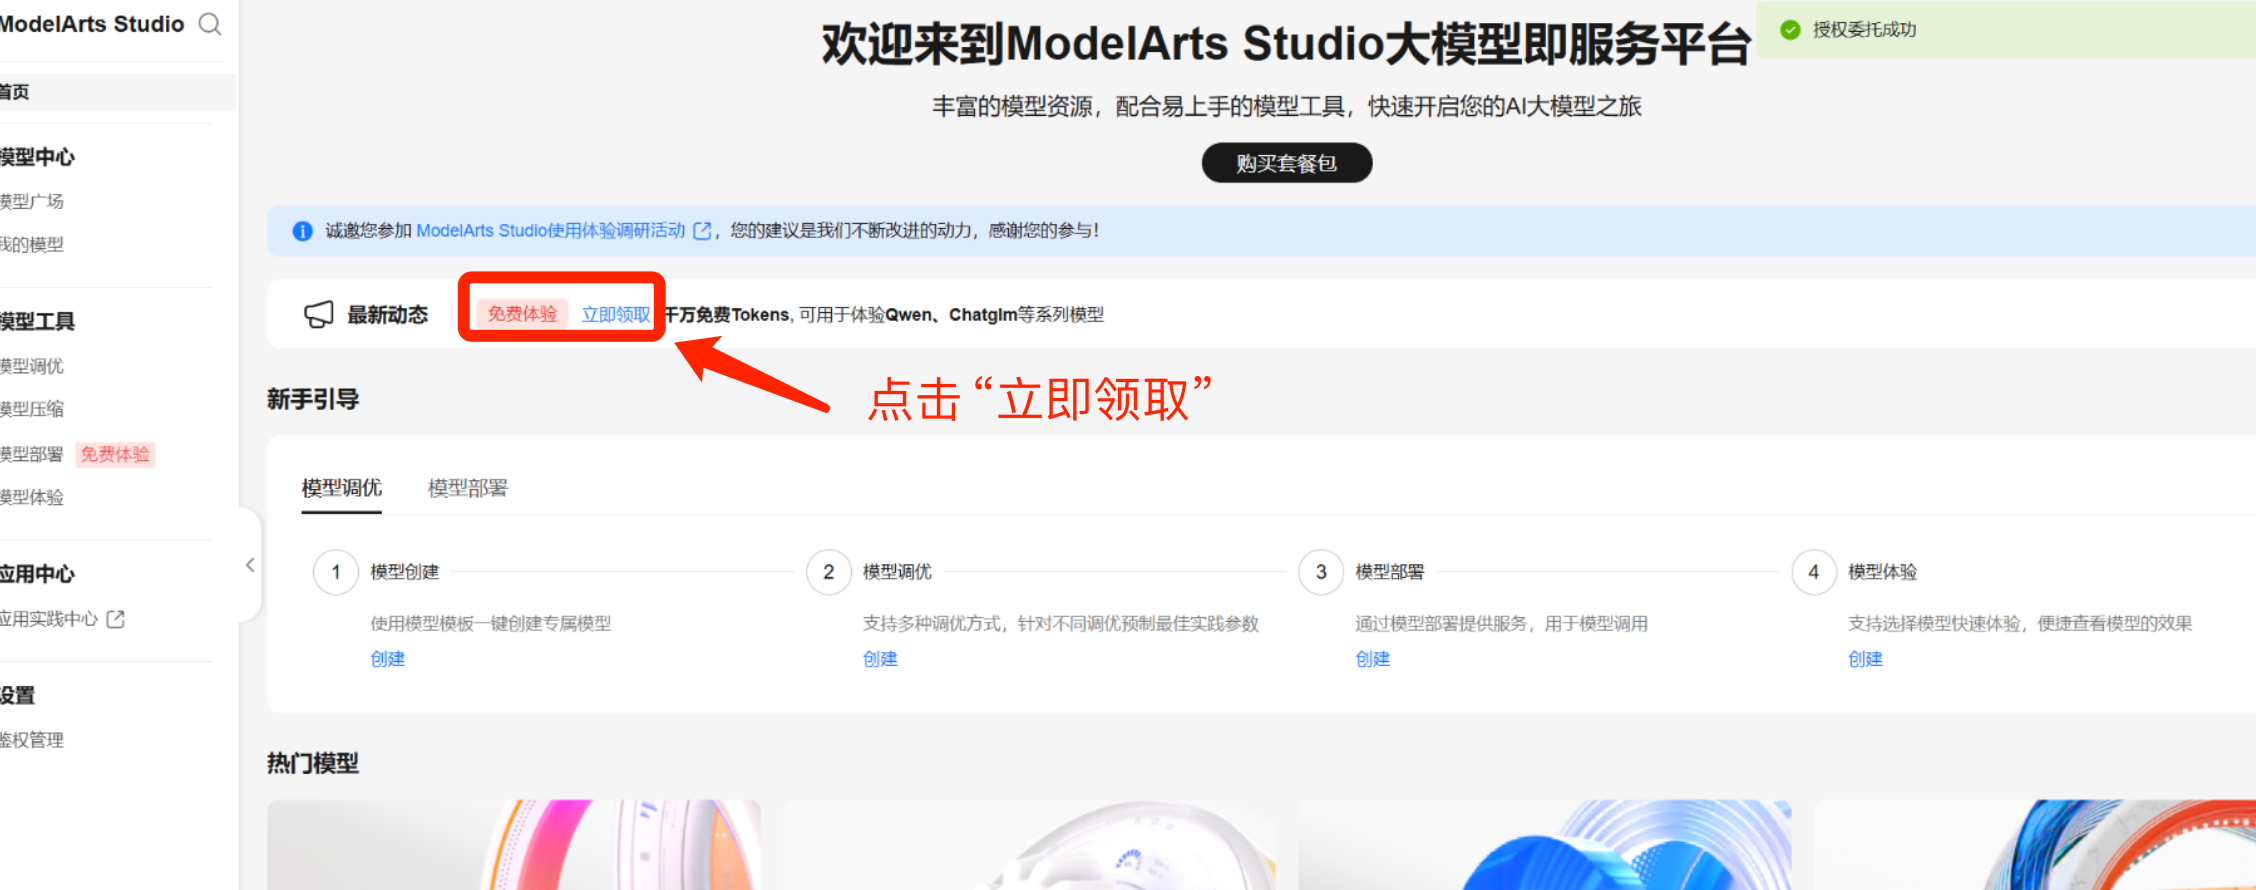The image size is (2256, 890).
Task: Click the step 4 description about 快速体验
Action: click(2020, 624)
